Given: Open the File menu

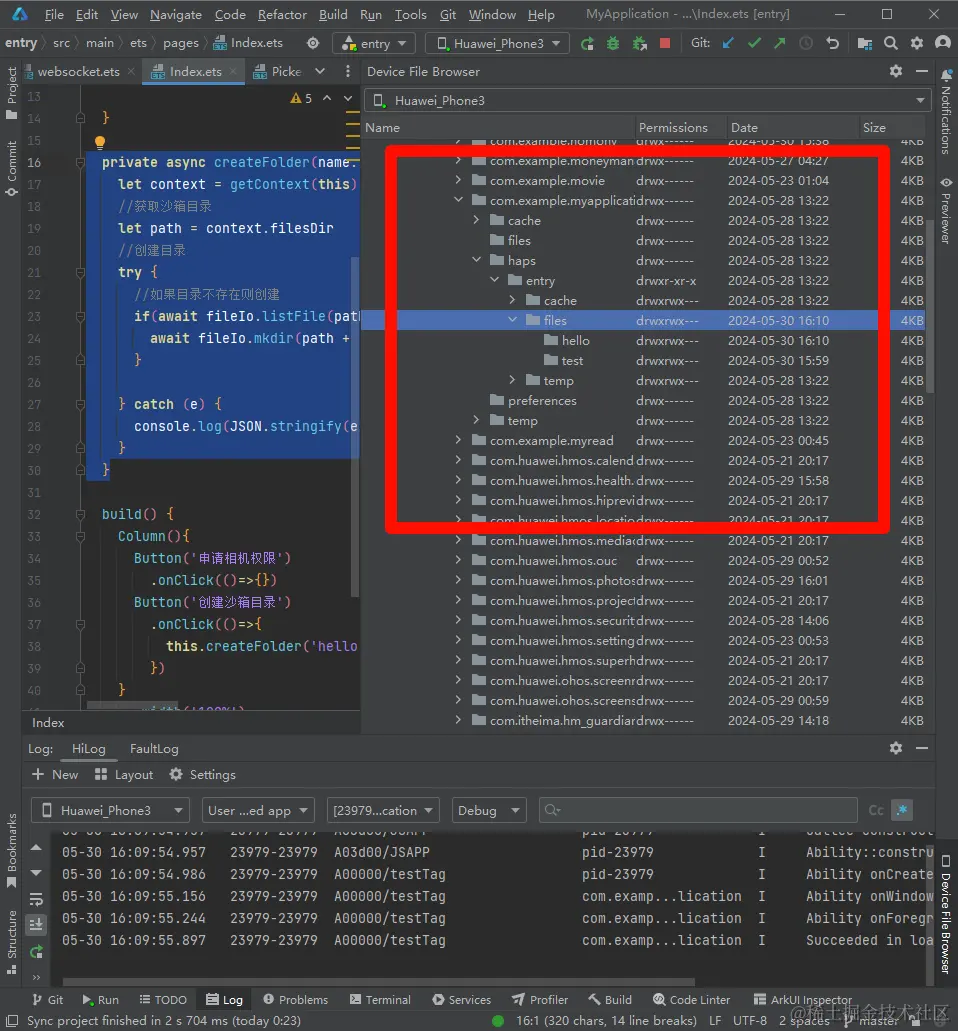Looking at the screenshot, I should point(54,14).
